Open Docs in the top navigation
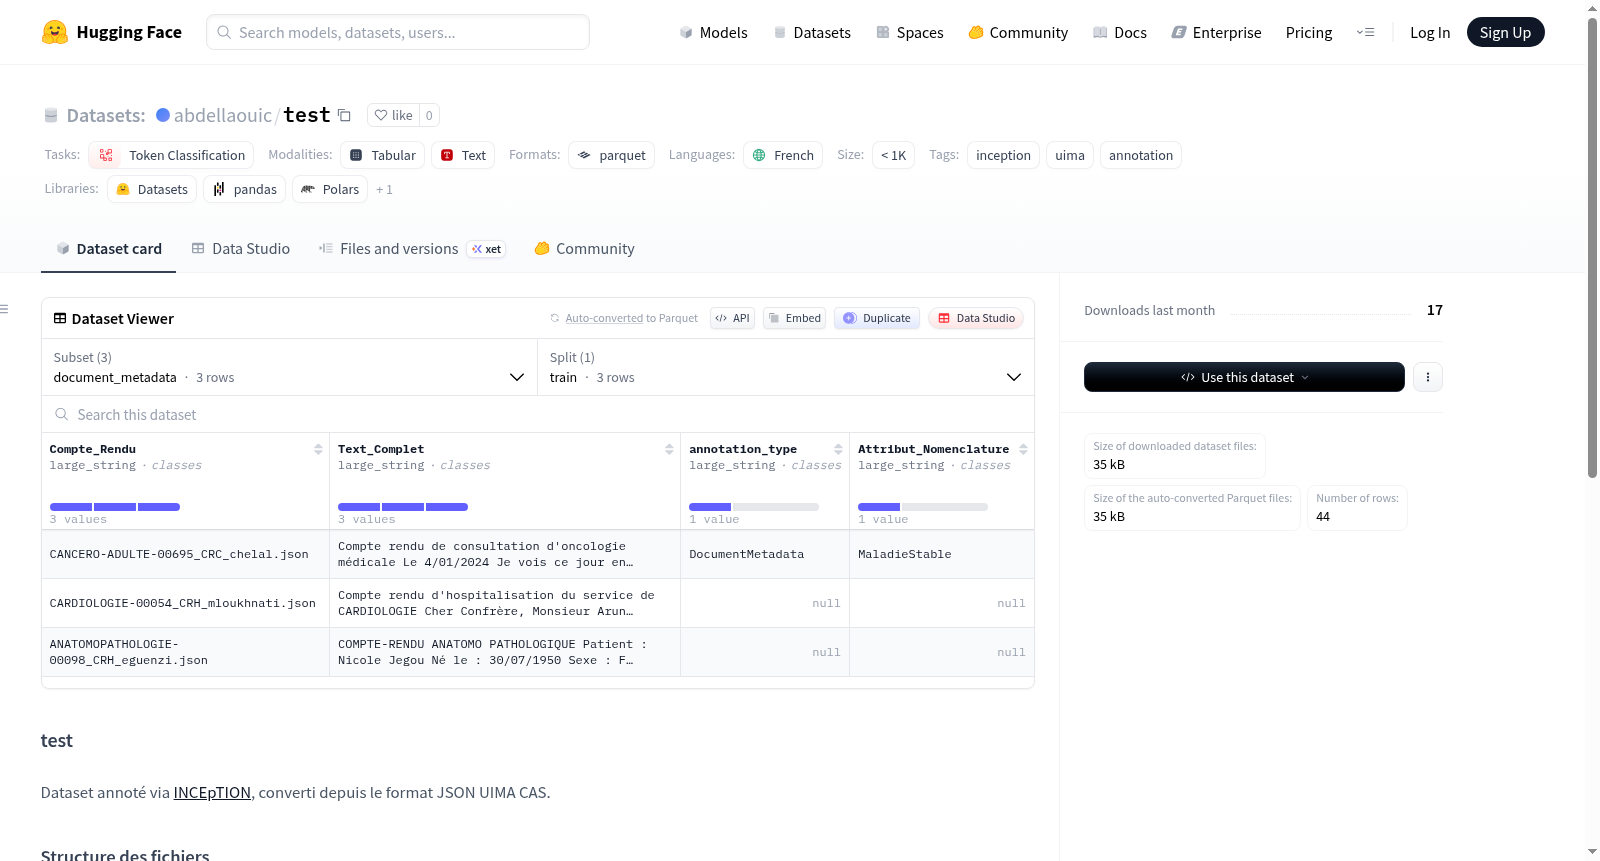The height and width of the screenshot is (861, 1600). pyautogui.click(x=1120, y=32)
